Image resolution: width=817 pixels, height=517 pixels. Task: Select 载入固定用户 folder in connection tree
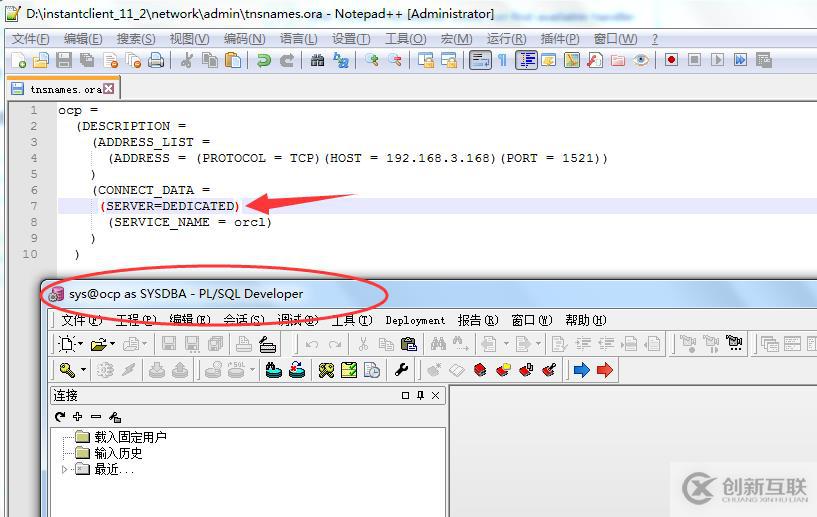pyautogui.click(x=130, y=437)
